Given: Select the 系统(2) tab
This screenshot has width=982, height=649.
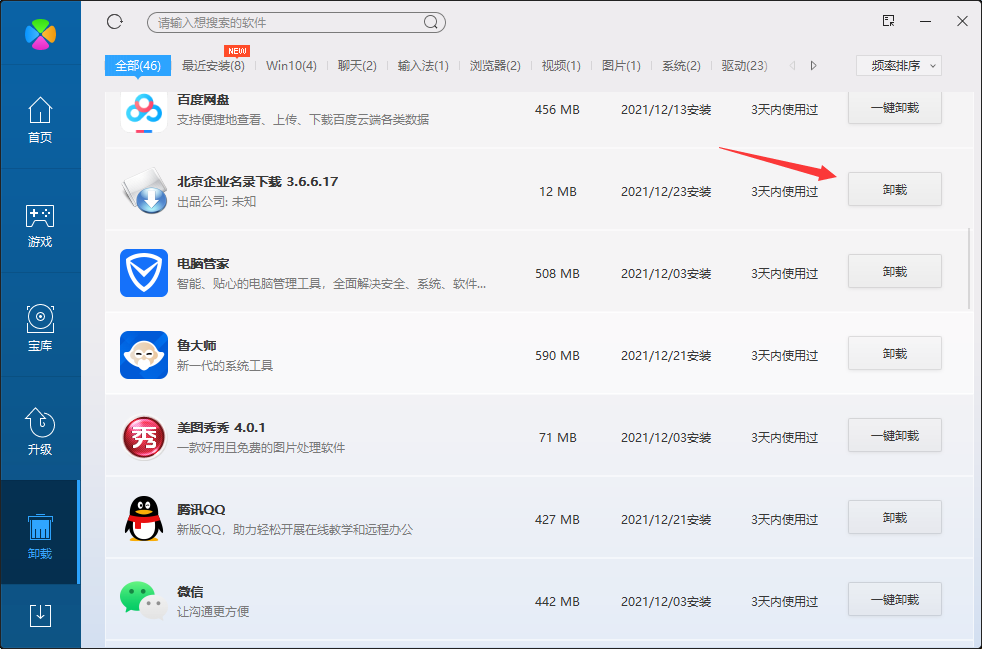Looking at the screenshot, I should (681, 66).
